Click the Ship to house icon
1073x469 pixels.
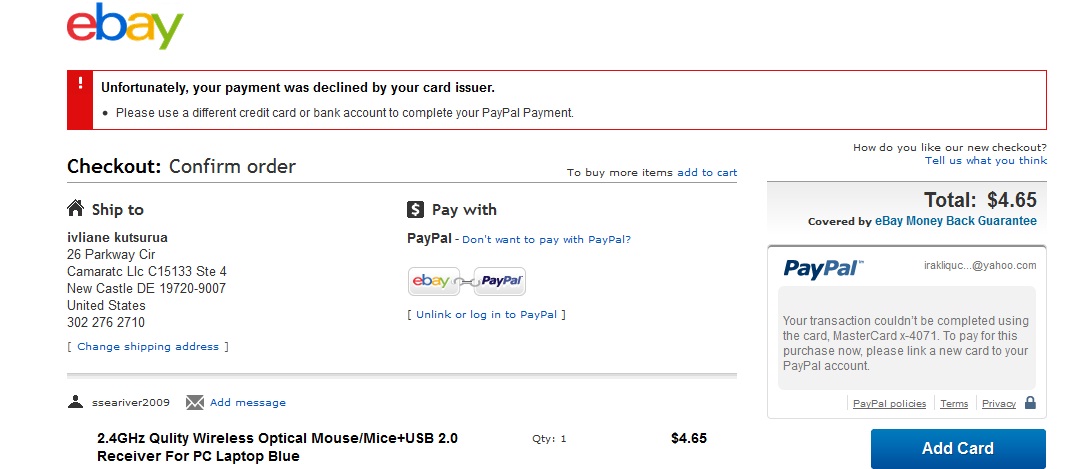75,209
